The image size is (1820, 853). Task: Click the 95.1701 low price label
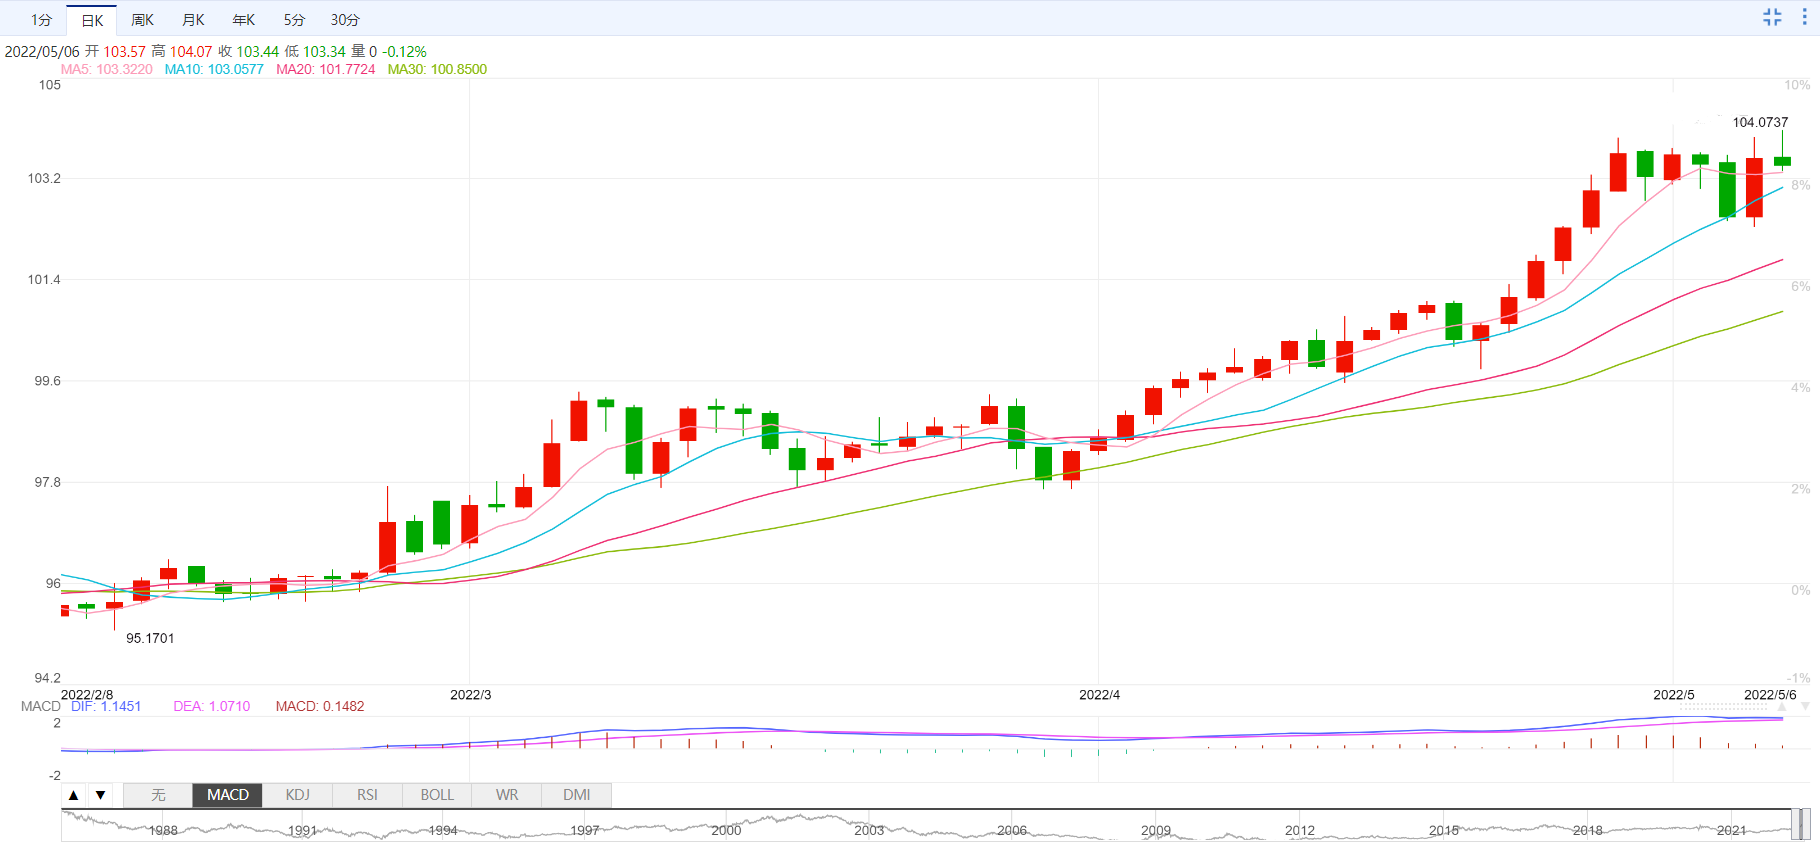click(150, 638)
